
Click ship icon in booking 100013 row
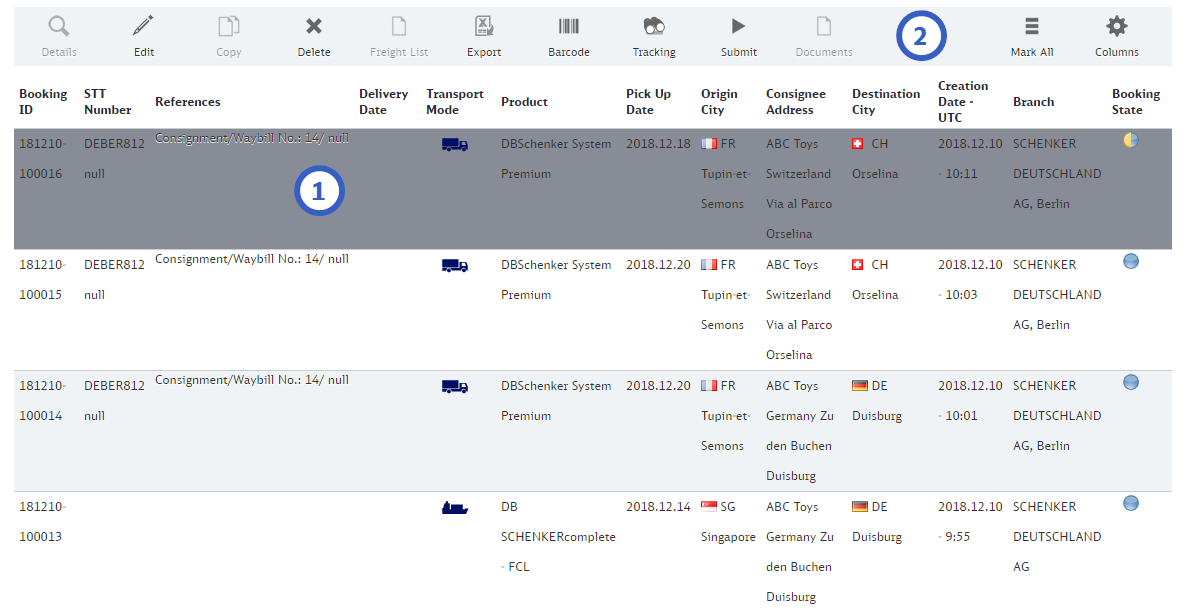click(x=454, y=507)
